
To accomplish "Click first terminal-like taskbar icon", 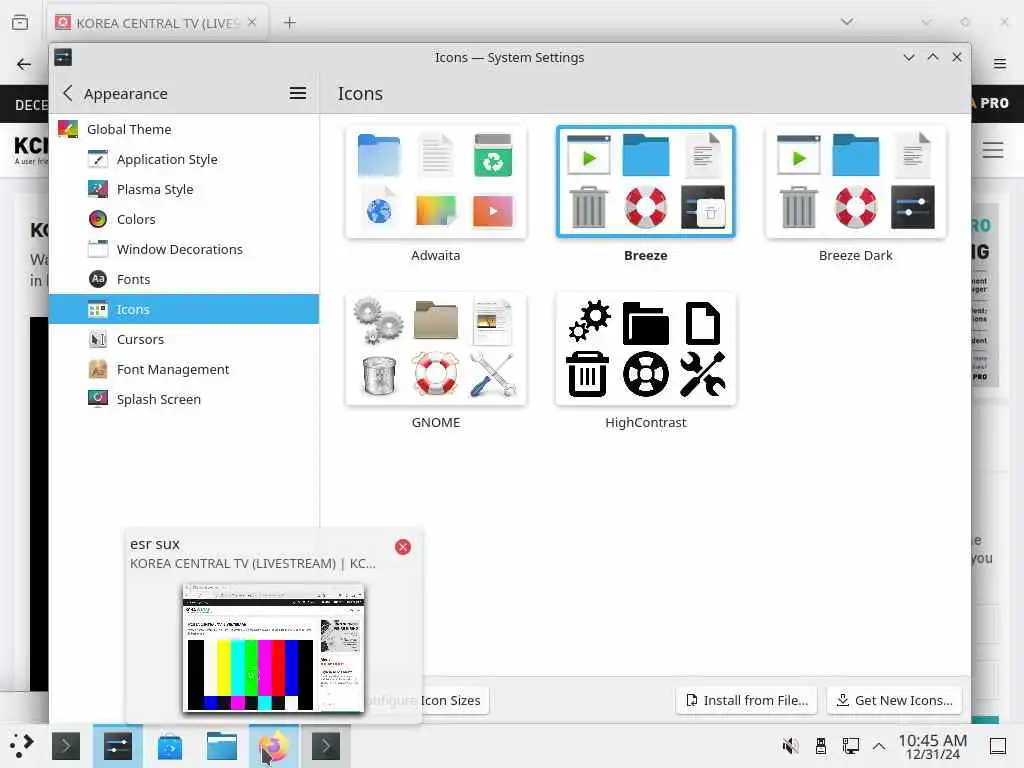I will click(x=66, y=746).
